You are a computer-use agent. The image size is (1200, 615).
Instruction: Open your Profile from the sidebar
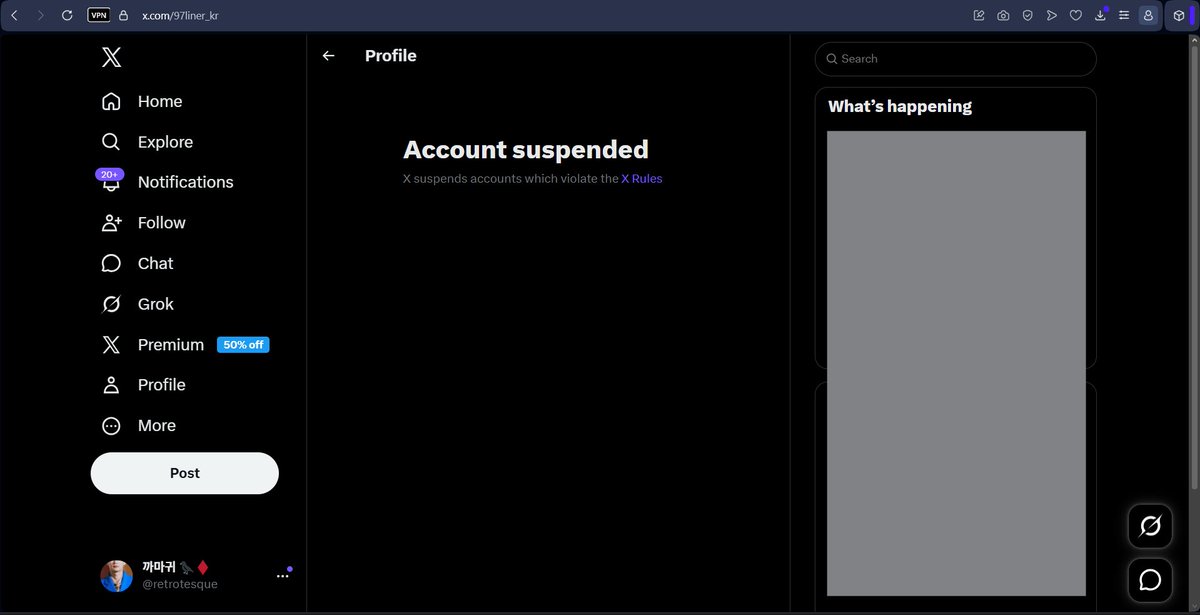144,385
